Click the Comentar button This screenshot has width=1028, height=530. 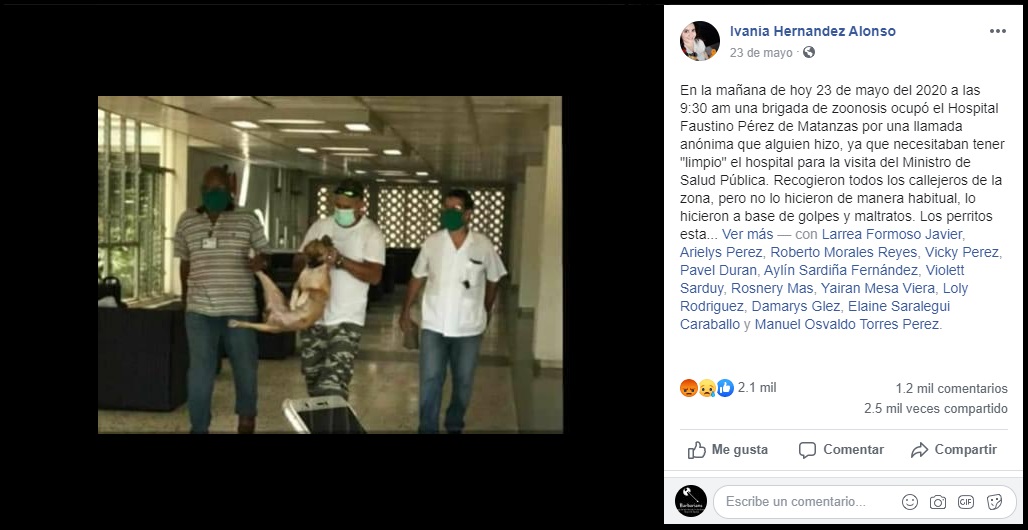click(x=841, y=450)
